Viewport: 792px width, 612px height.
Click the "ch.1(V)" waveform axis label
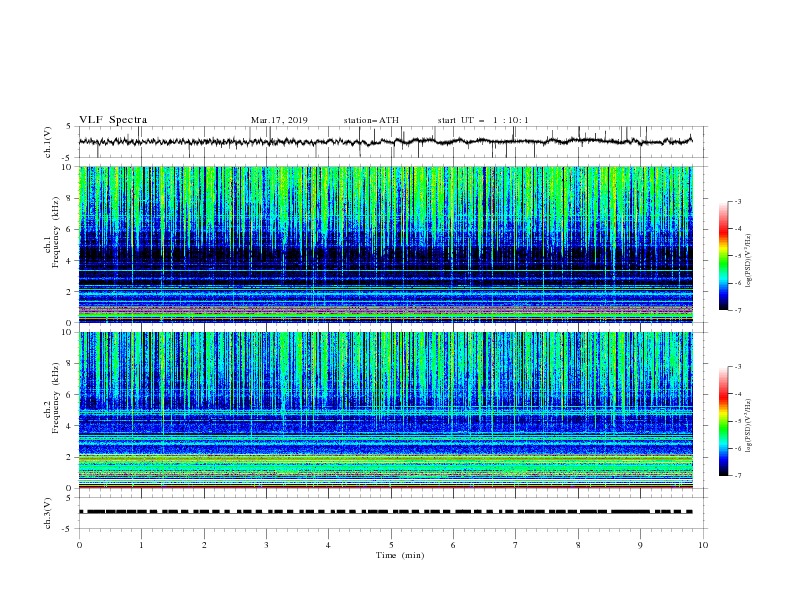pyautogui.click(x=48, y=142)
